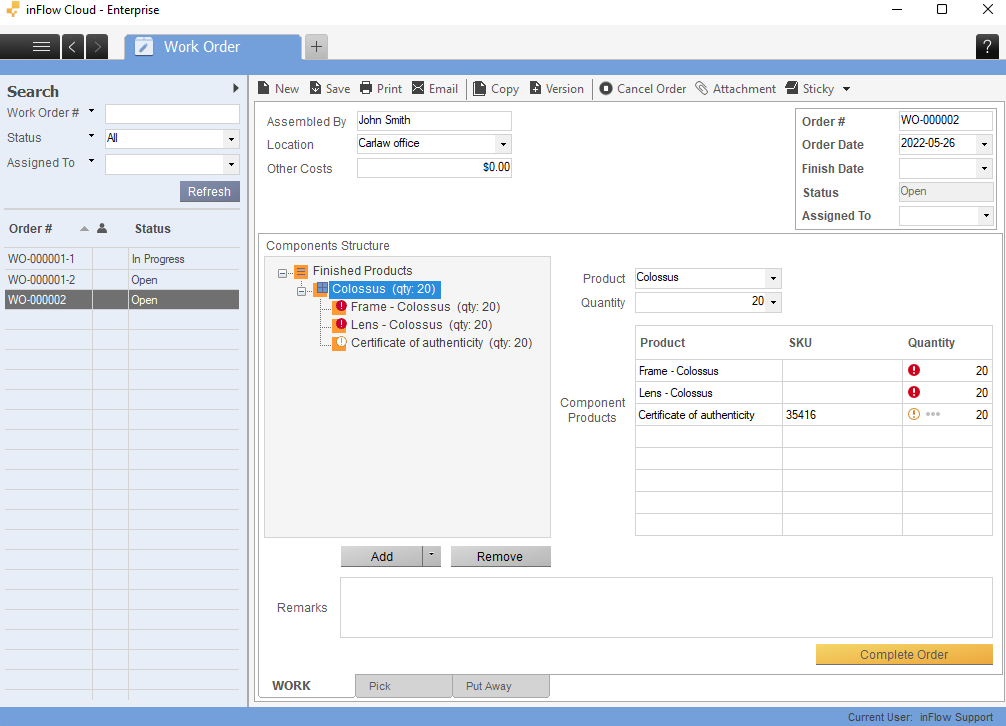
Task: Select the Finished Products root node
Action: pyautogui.click(x=362, y=271)
